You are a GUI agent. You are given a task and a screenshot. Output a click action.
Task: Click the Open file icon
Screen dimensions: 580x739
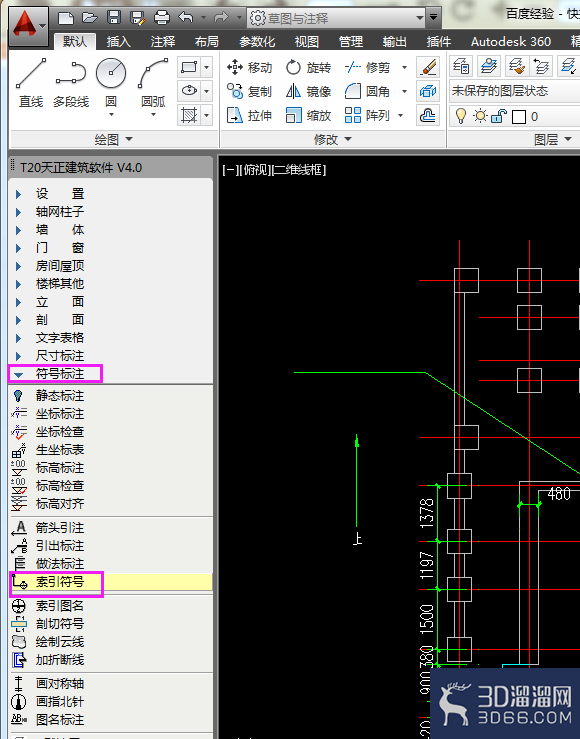(90, 18)
